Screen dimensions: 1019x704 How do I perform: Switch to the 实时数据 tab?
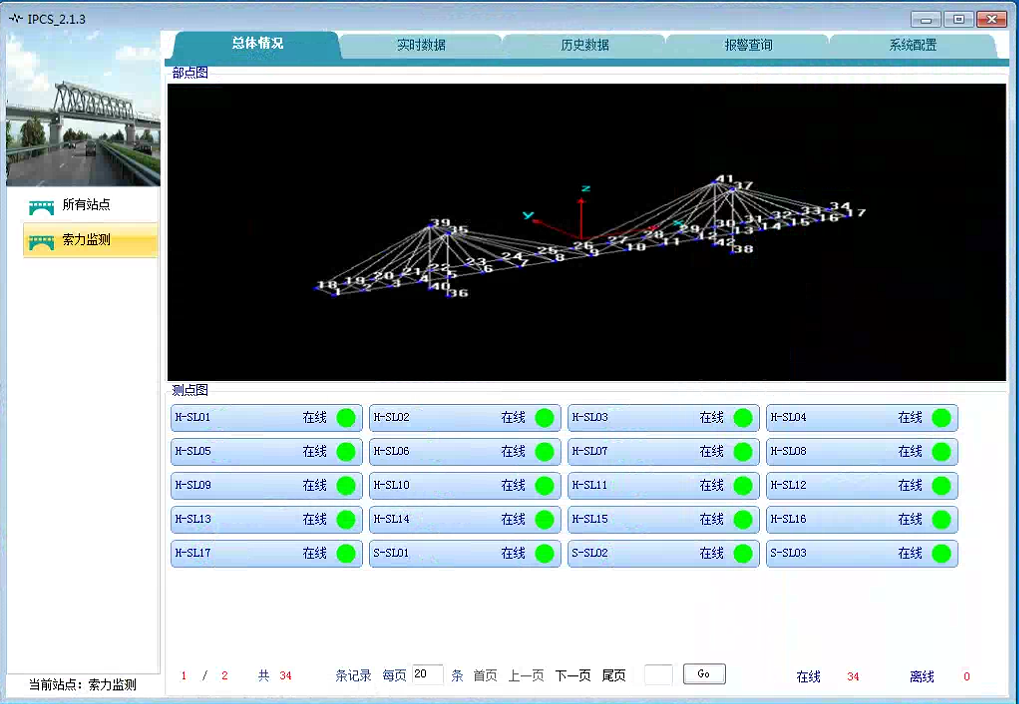pyautogui.click(x=421, y=46)
